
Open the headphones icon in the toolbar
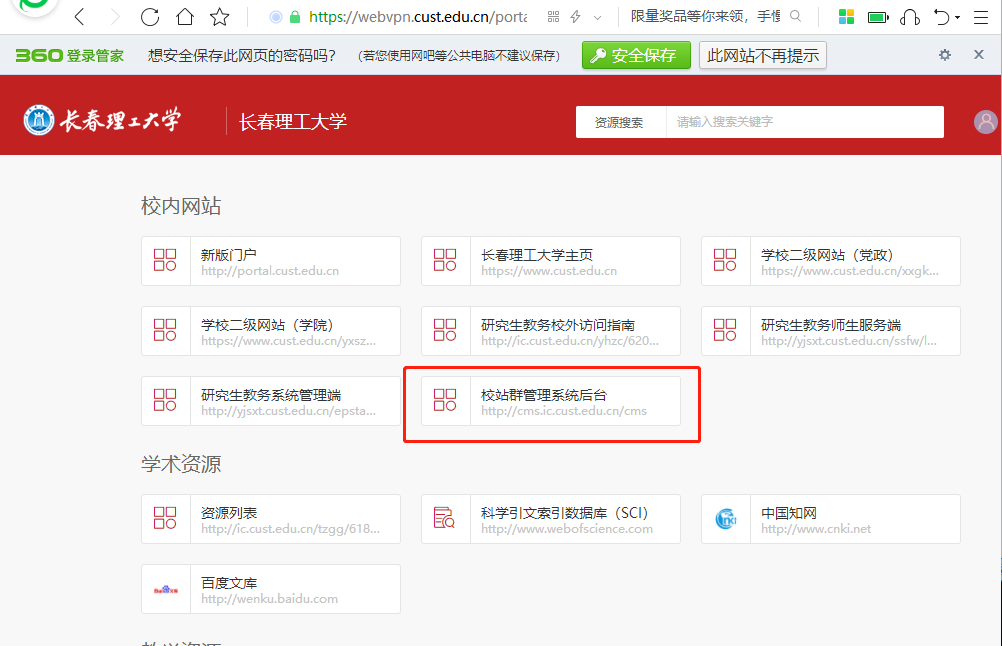[x=909, y=17]
